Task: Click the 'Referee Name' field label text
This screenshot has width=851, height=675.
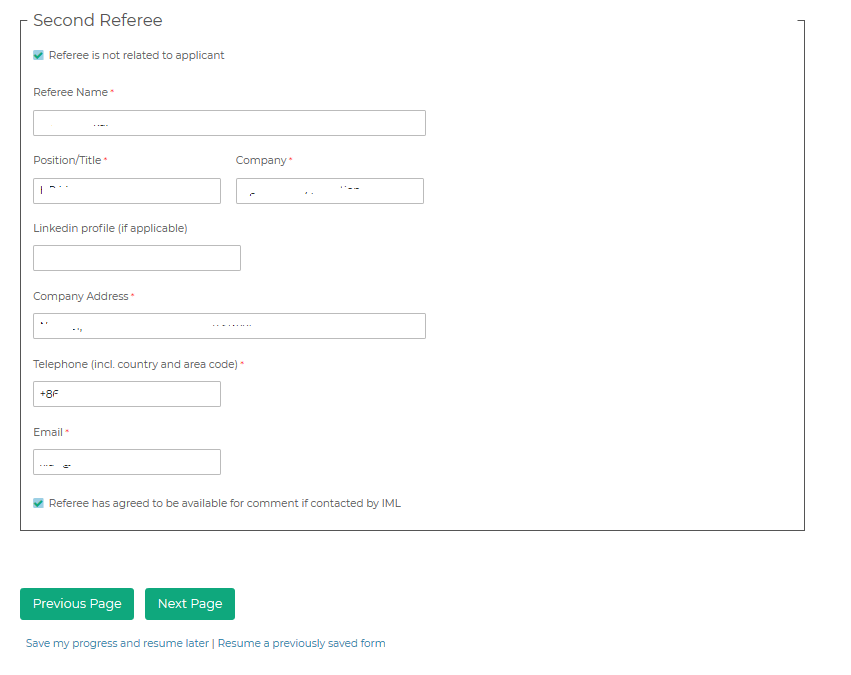Action: click(x=70, y=93)
